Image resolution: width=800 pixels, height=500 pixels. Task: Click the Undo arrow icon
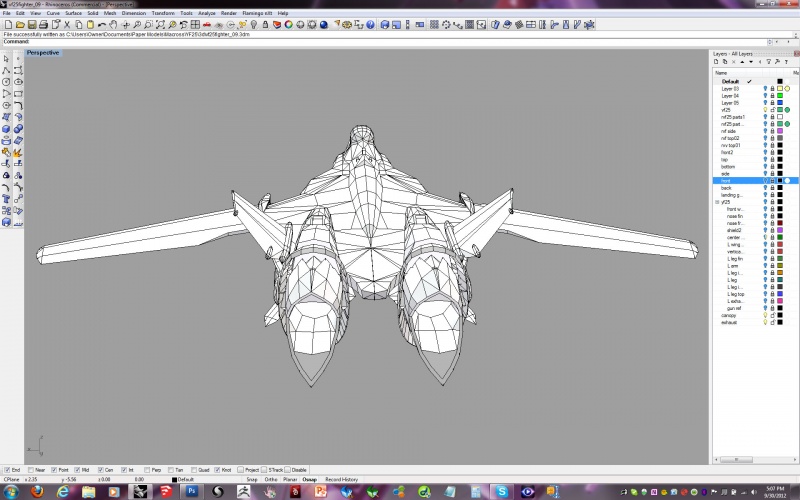pyautogui.click(x=102, y=24)
